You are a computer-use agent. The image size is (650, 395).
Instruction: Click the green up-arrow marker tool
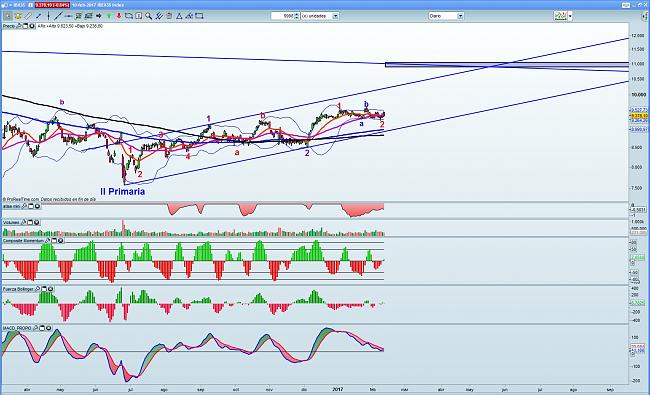(109, 16)
